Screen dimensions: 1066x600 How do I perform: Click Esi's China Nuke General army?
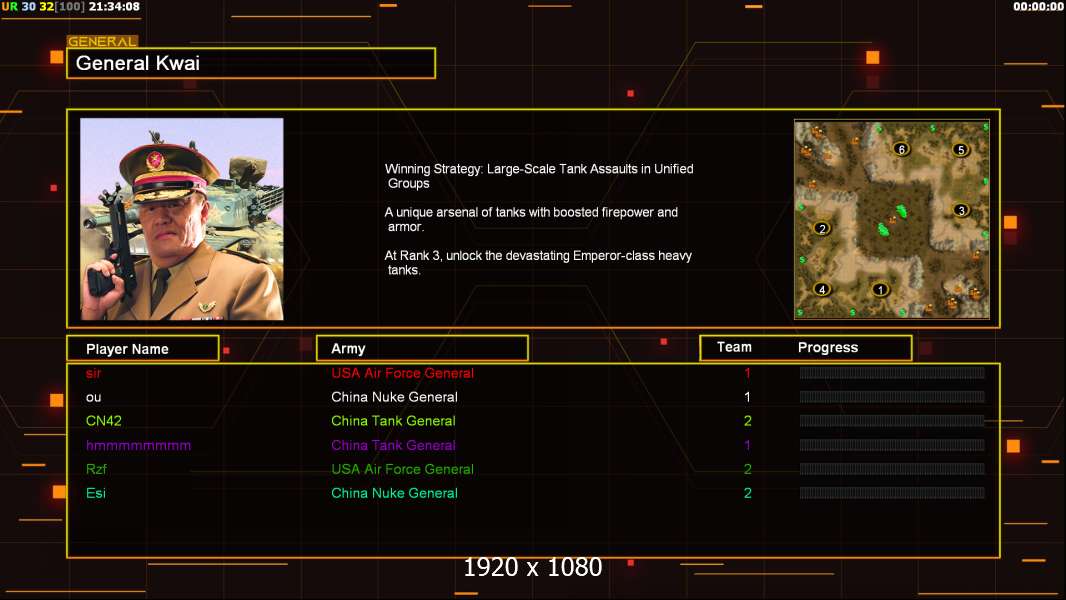[394, 493]
